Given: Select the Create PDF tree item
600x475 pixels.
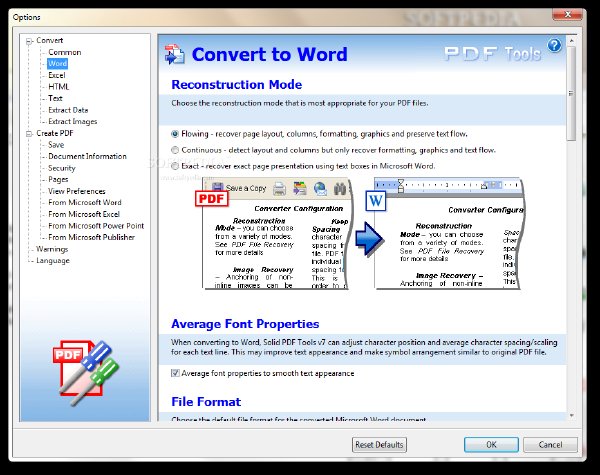Looking at the screenshot, I should 55,133.
